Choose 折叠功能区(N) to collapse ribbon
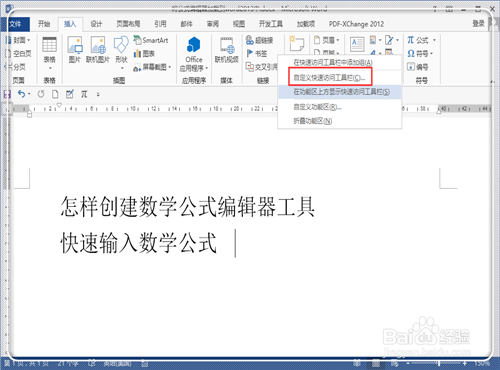 click(340, 121)
